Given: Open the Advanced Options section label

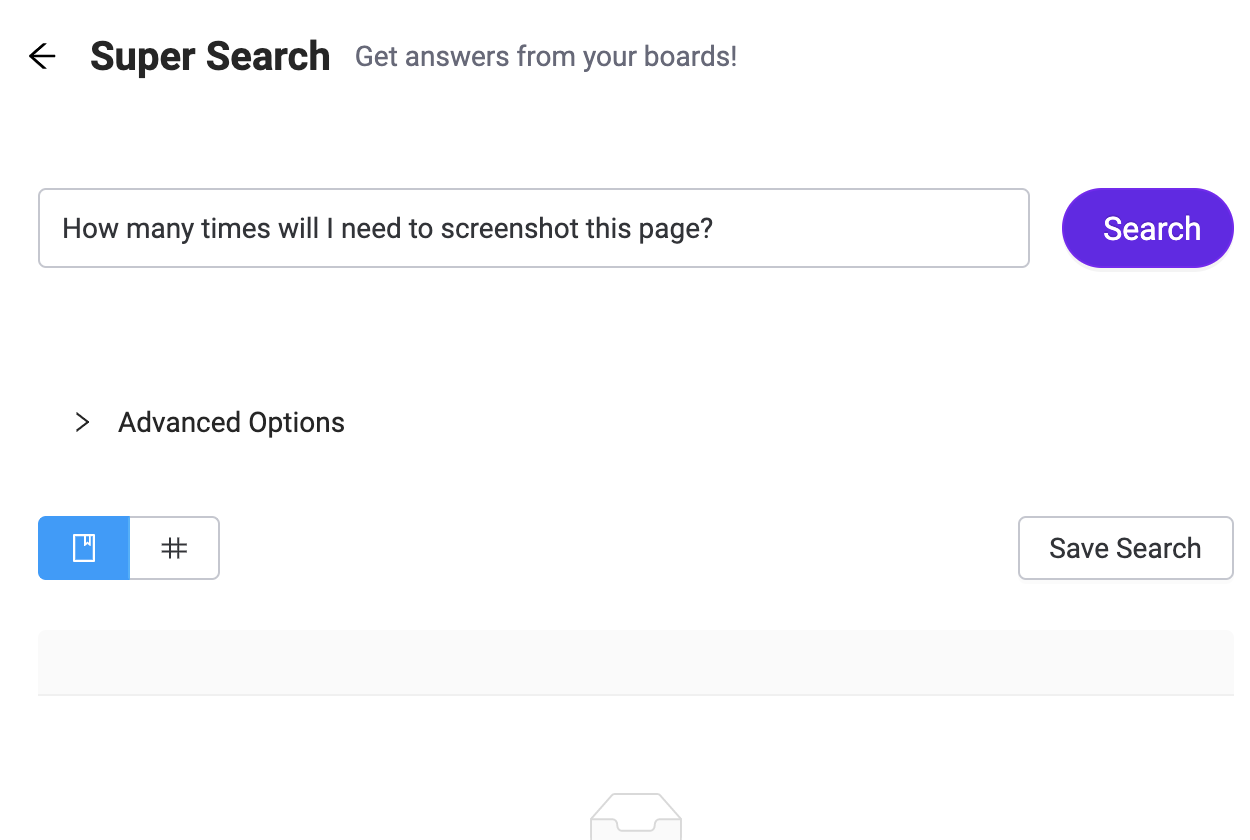Looking at the screenshot, I should point(231,423).
